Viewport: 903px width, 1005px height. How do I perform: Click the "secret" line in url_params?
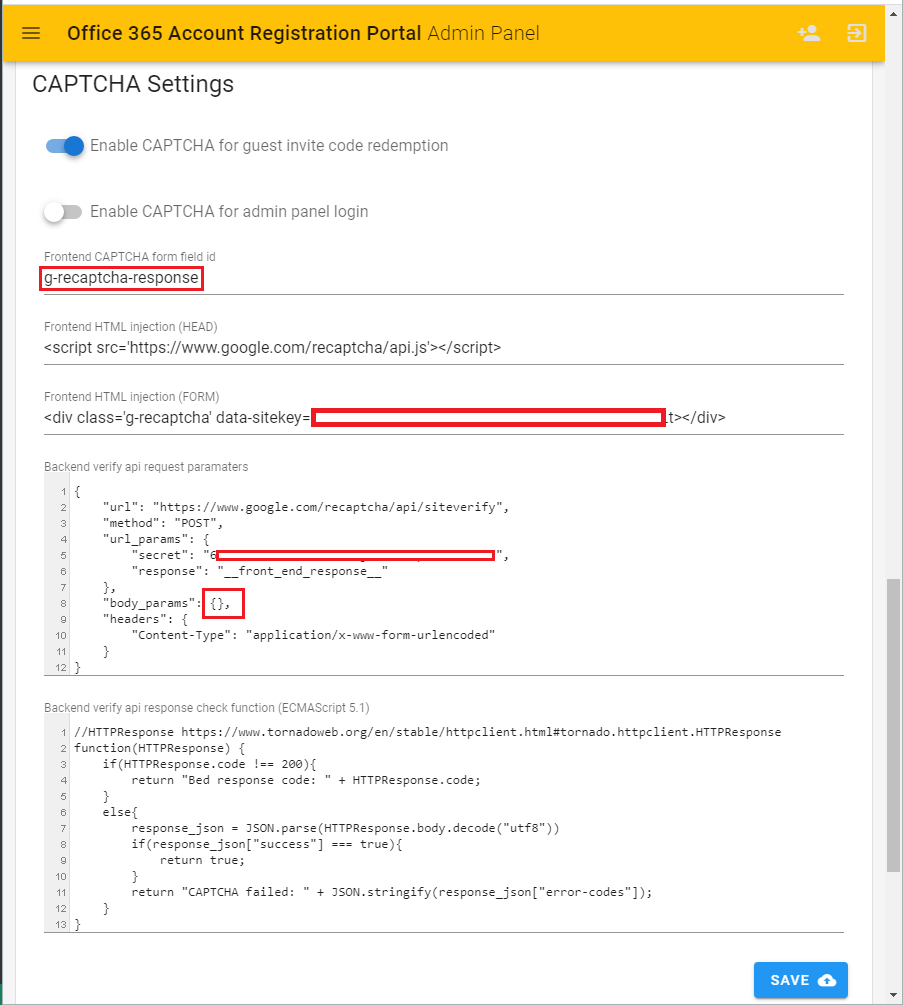pos(320,556)
